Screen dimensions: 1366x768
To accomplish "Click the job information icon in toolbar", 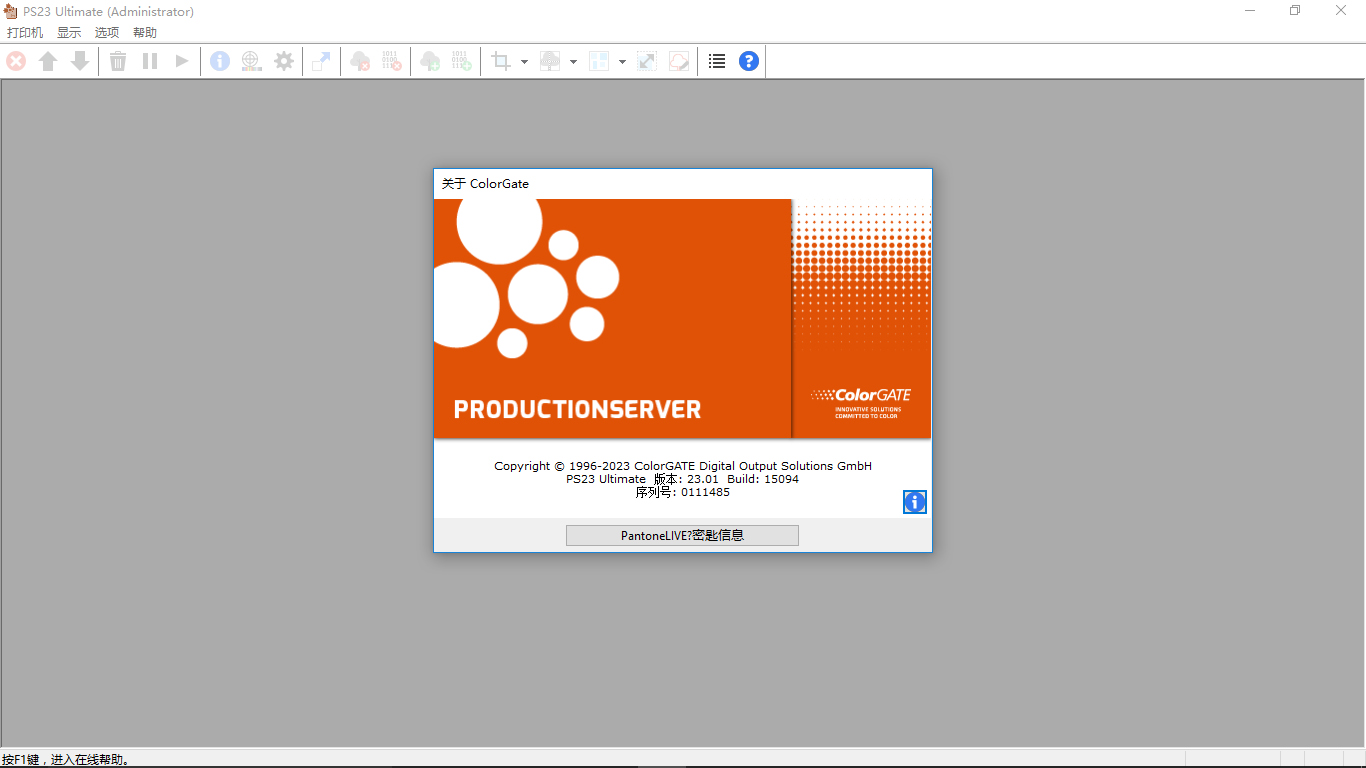I will pyautogui.click(x=220, y=61).
